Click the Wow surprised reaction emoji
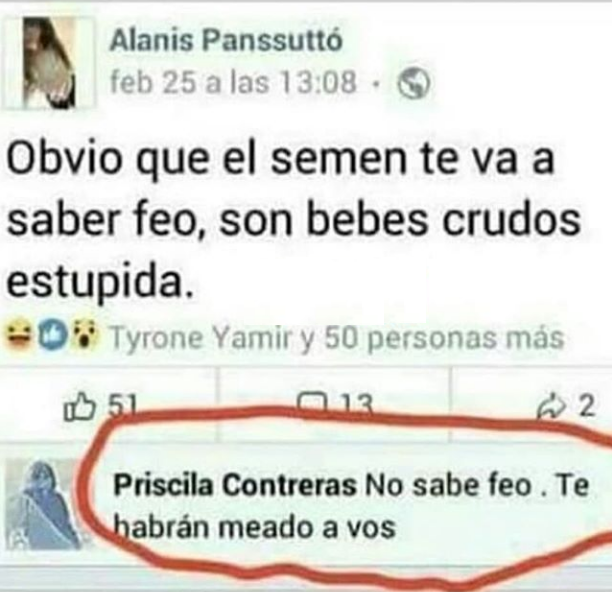Screen dimensions: 612x592 coord(83,336)
